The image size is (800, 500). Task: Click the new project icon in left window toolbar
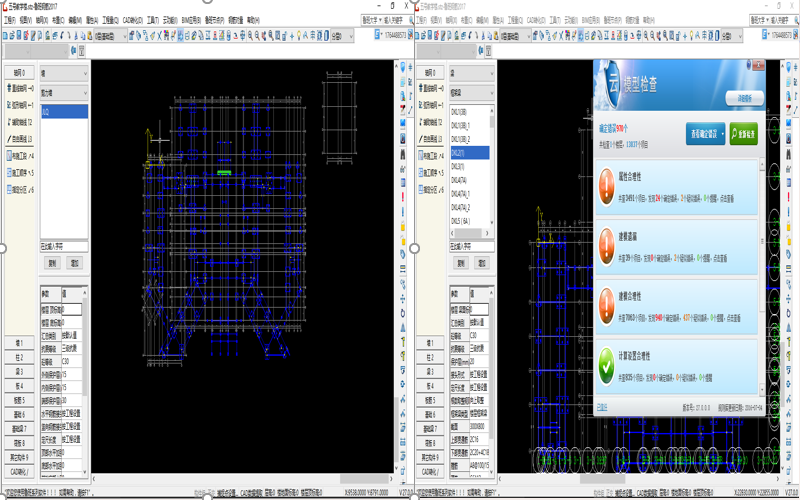pyautogui.click(x=5, y=35)
